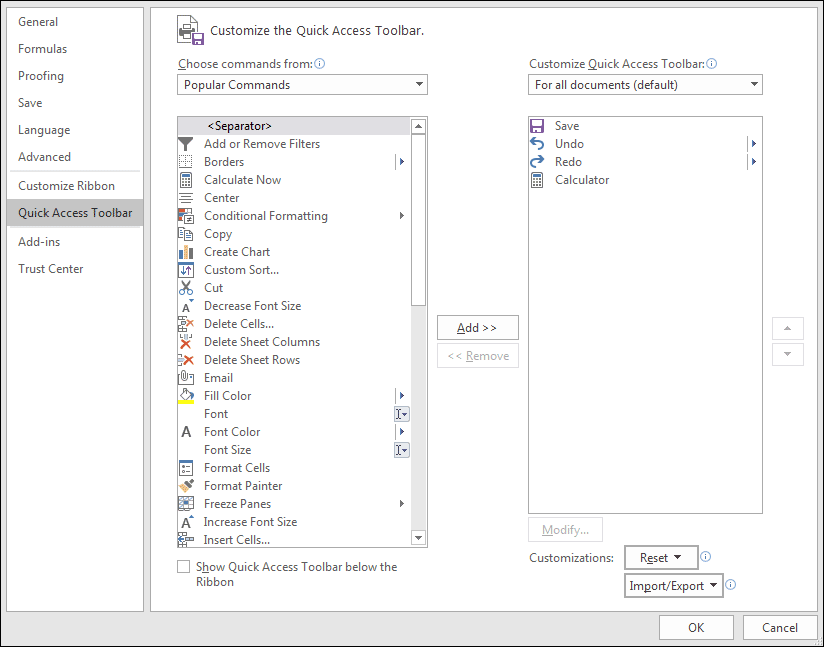Open the Reset menu
The width and height of the screenshot is (824, 647).
[661, 557]
